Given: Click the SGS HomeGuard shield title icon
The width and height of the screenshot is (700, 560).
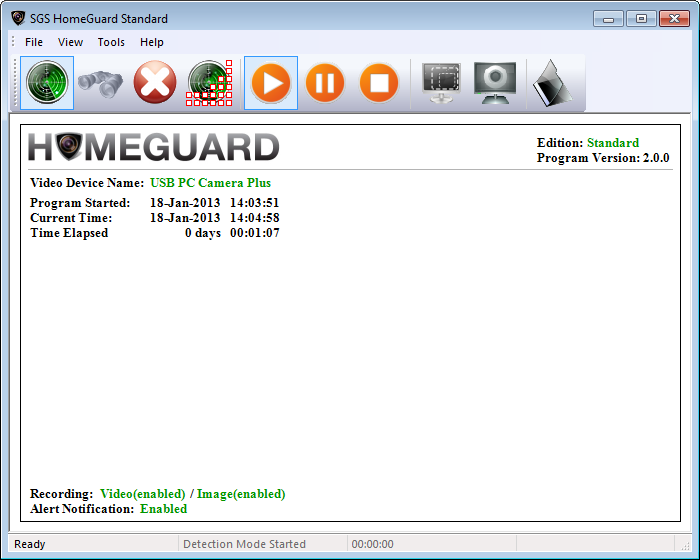Looking at the screenshot, I should pos(18,18).
